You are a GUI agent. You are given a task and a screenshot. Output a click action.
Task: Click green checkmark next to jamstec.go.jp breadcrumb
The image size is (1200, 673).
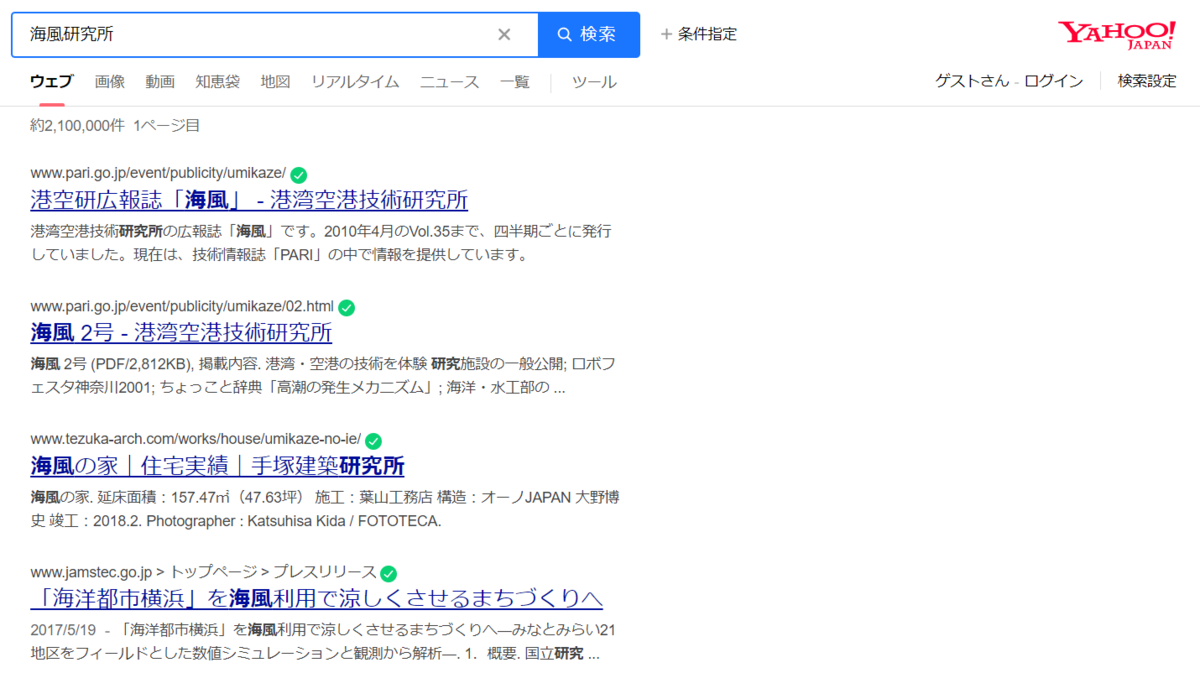[x=389, y=573]
